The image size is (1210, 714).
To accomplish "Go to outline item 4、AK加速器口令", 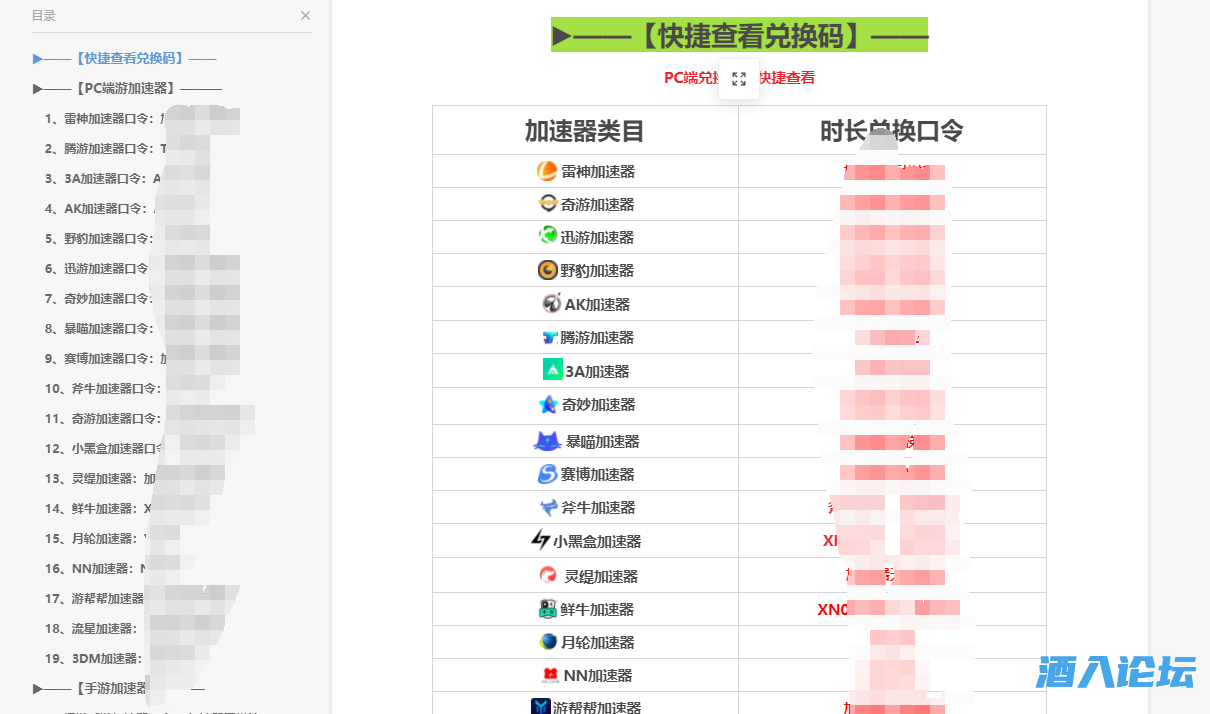I will (x=102, y=208).
